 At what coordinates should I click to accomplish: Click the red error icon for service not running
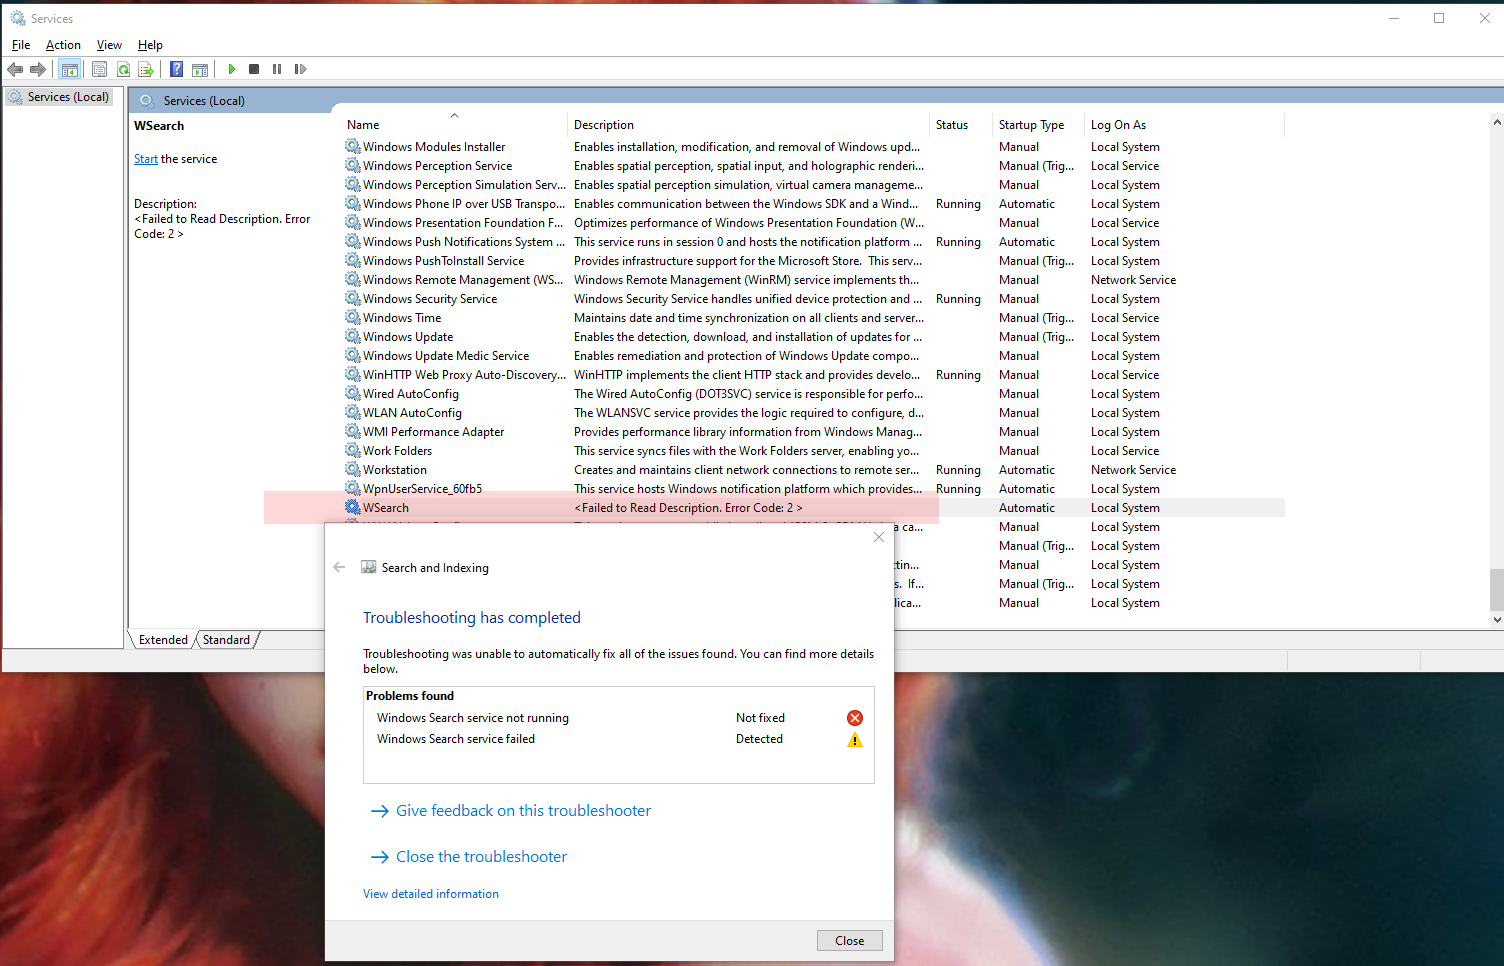pos(855,718)
